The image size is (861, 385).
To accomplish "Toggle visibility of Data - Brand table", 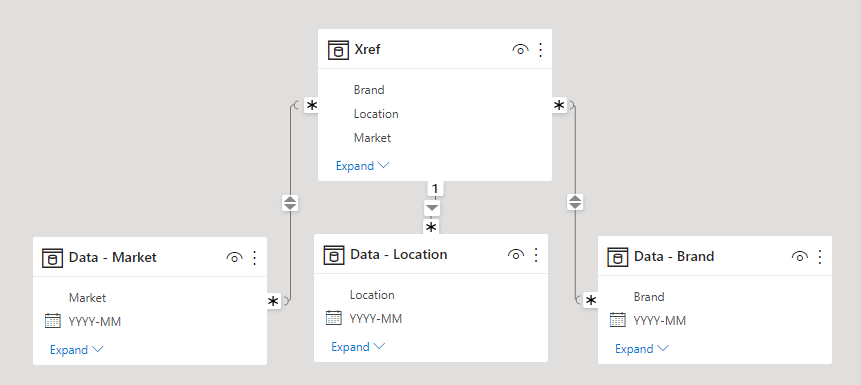I will pyautogui.click(x=800, y=257).
